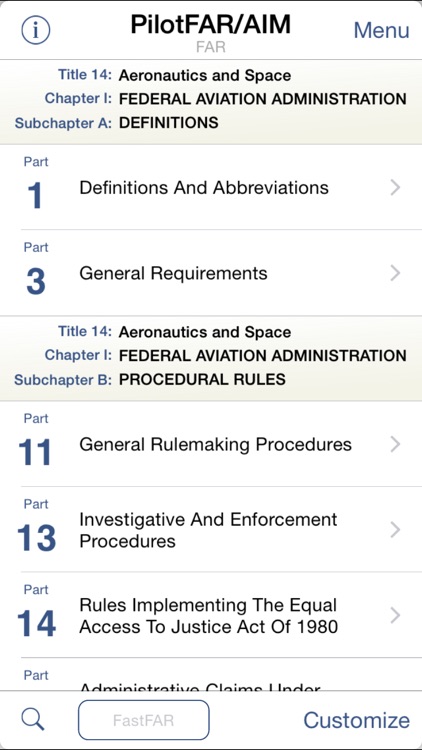
Task: Tap the large Part 1 number
Action: (x=35, y=196)
